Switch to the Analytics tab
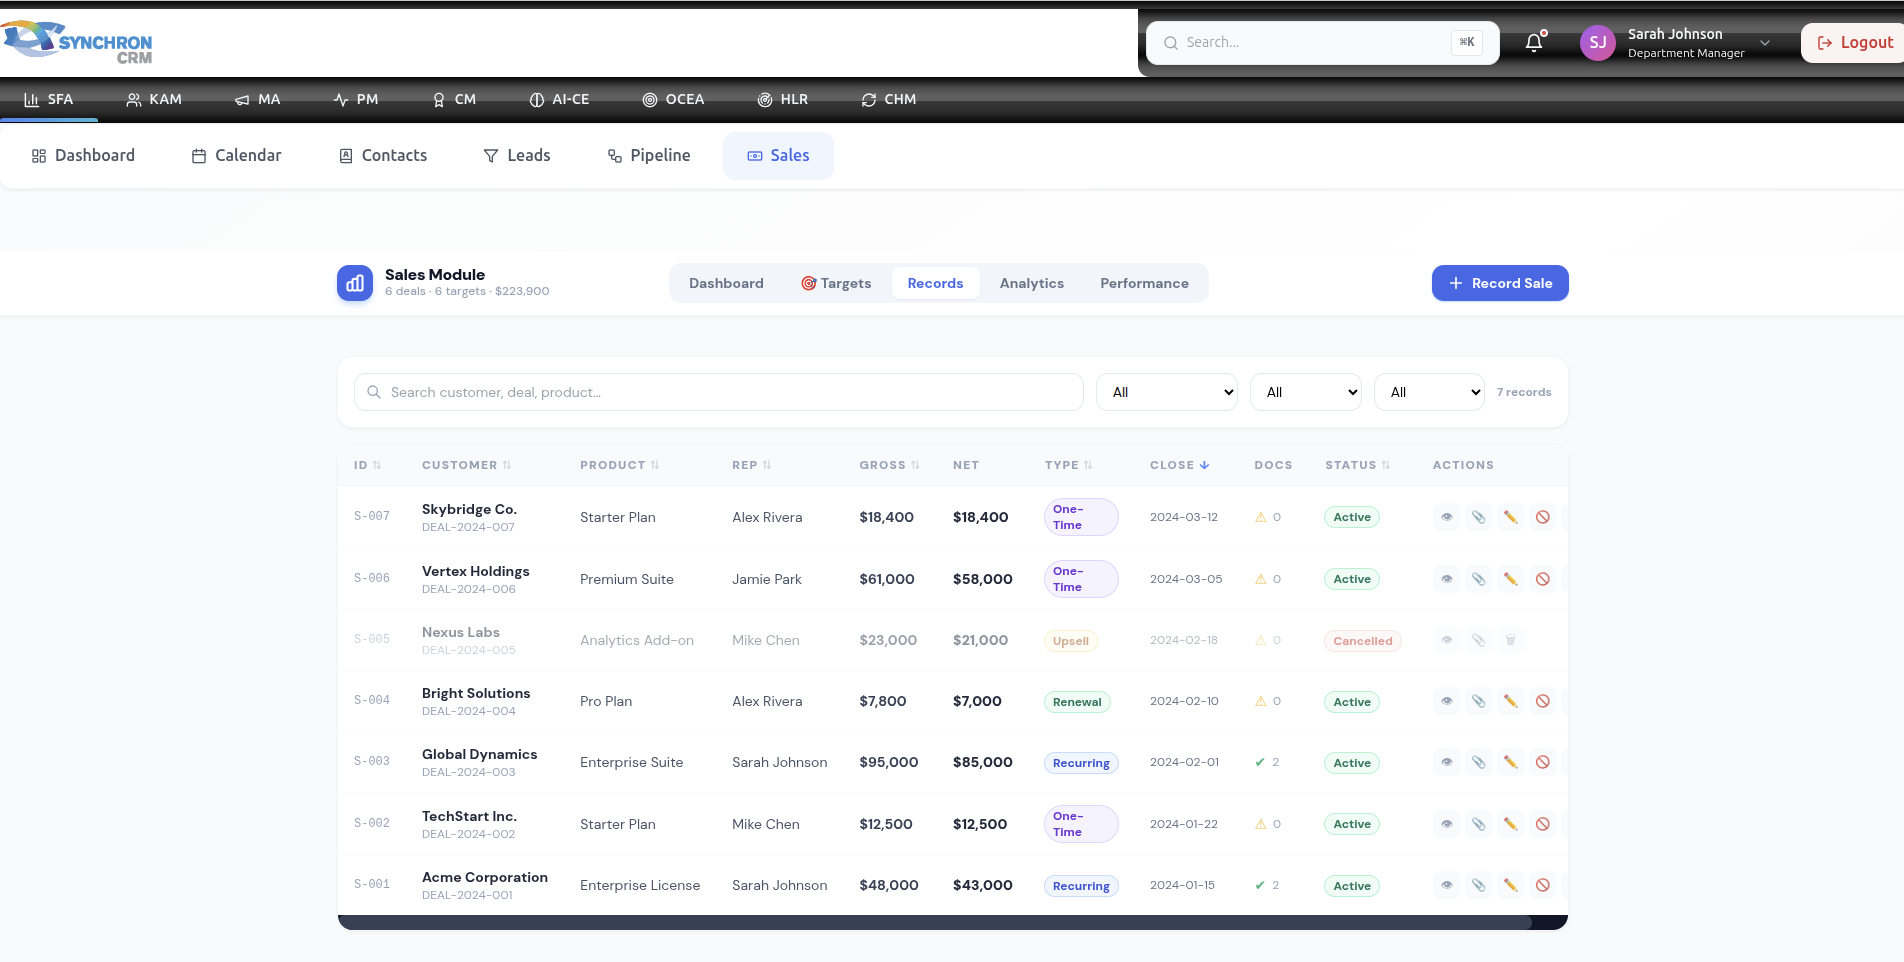Screen dimensions: 1904x962 coord(1031,283)
